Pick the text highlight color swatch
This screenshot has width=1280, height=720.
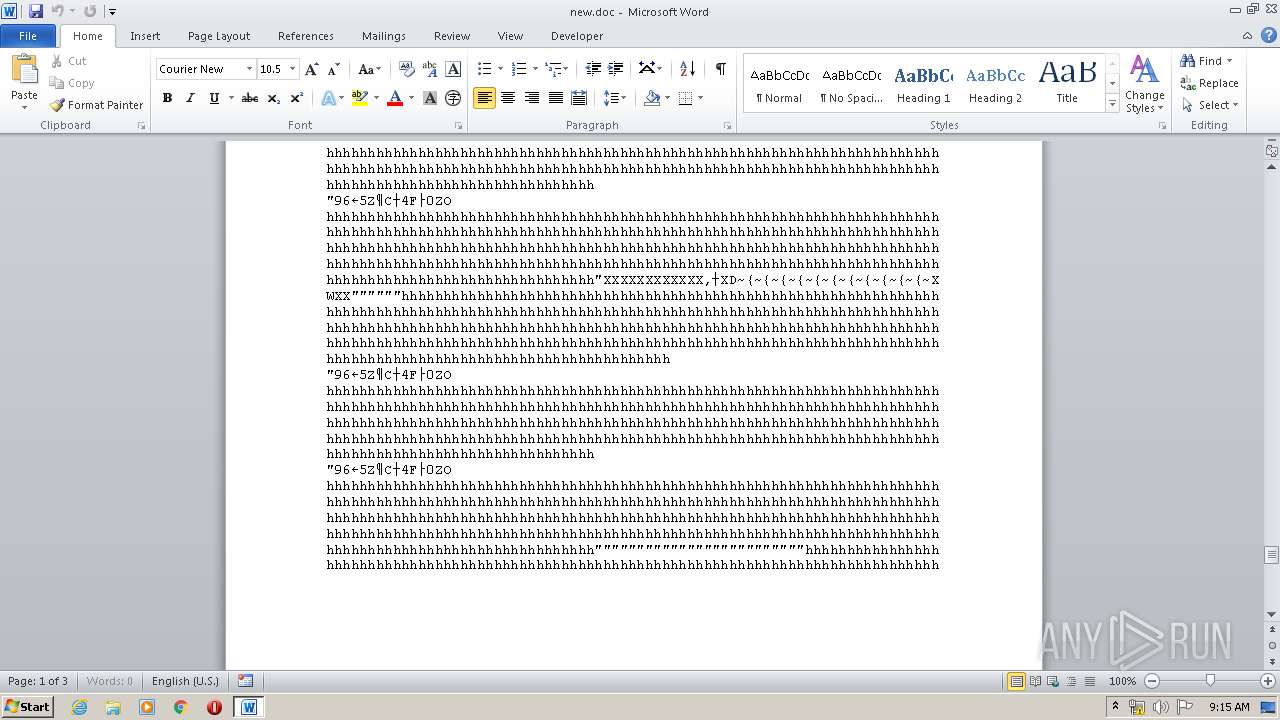tap(359, 98)
